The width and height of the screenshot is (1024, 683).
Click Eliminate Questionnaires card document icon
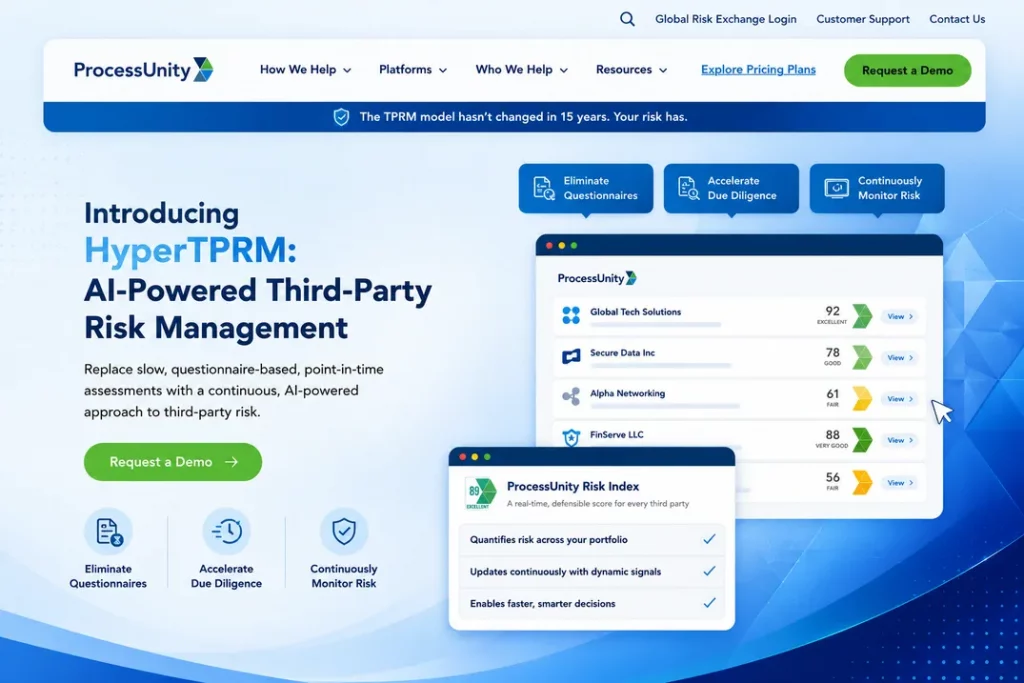[x=543, y=188]
